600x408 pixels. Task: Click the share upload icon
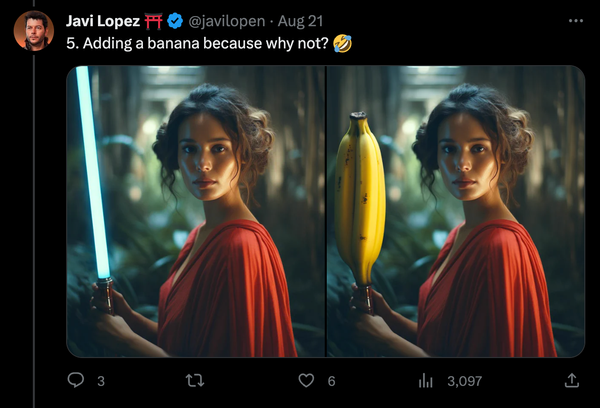coord(572,381)
